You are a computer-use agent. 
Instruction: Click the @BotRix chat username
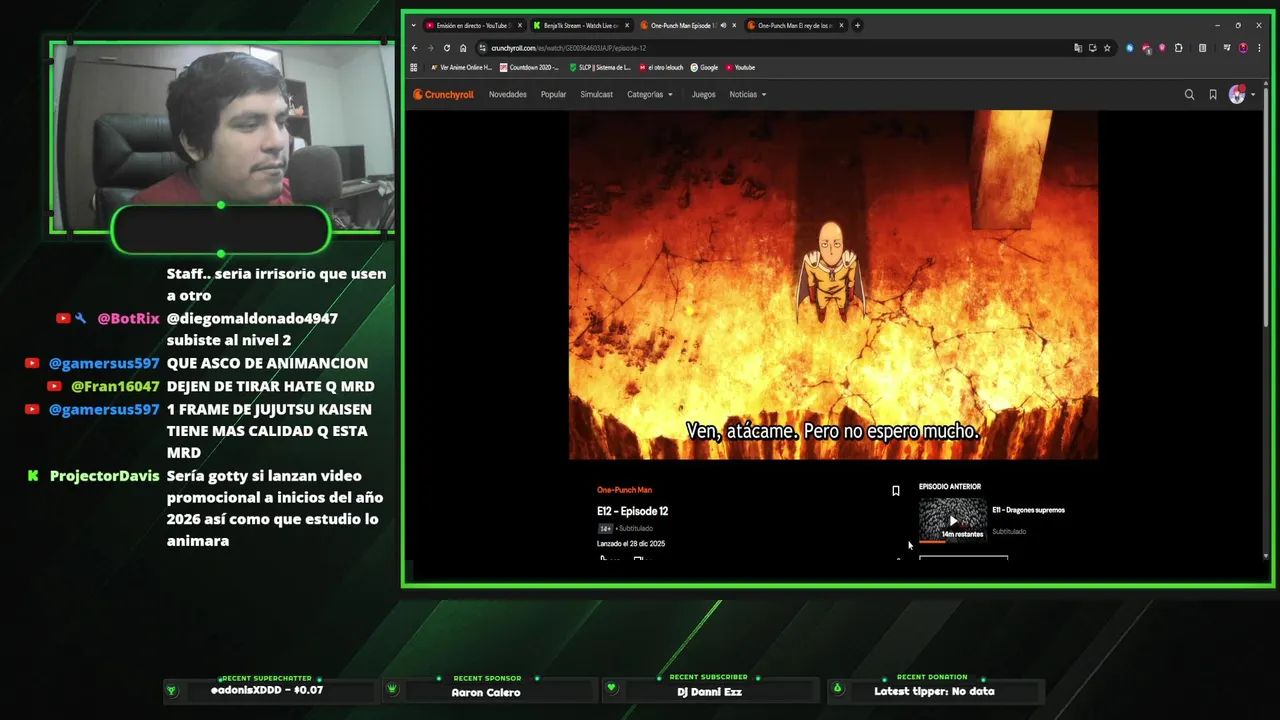(x=128, y=318)
